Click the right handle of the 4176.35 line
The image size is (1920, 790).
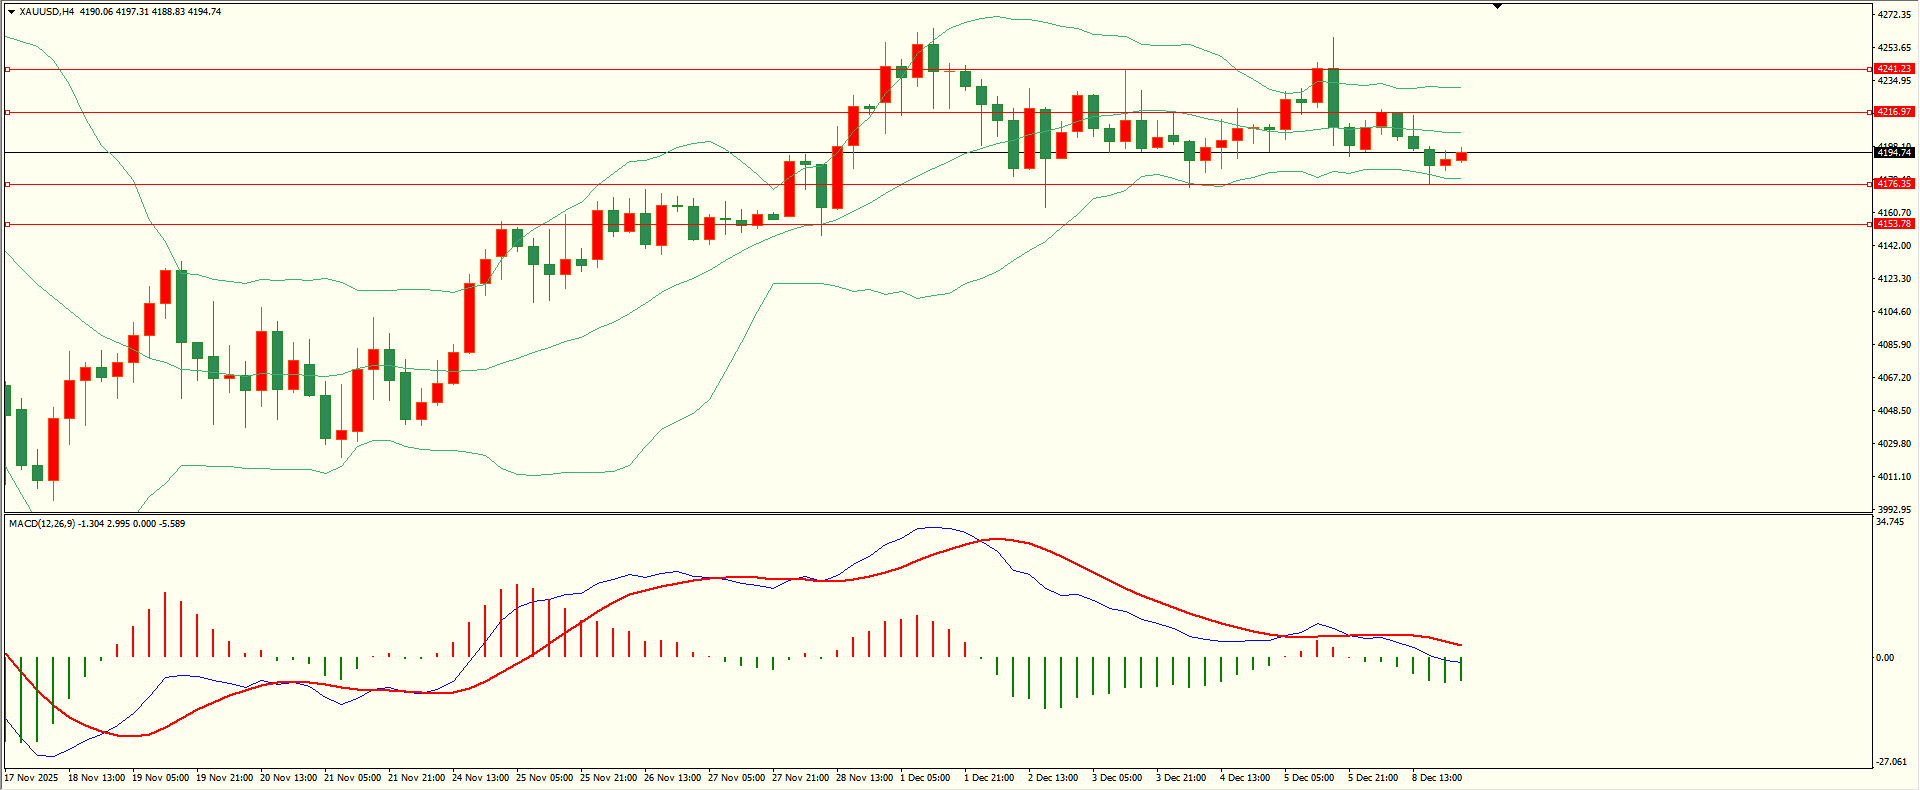point(1870,184)
